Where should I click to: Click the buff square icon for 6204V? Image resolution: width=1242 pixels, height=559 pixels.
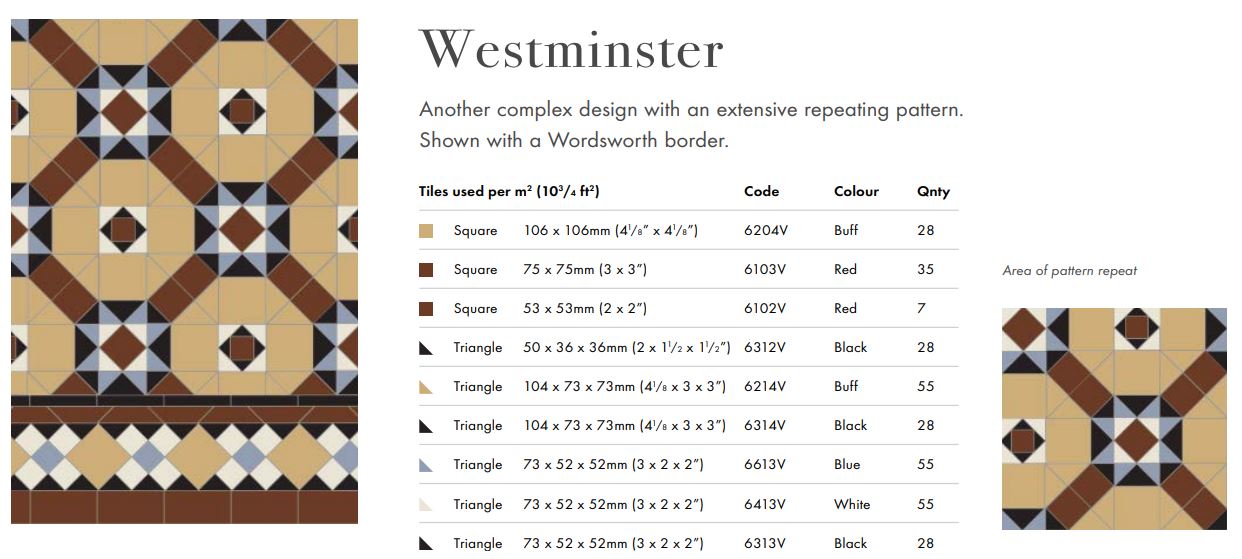[x=426, y=231]
